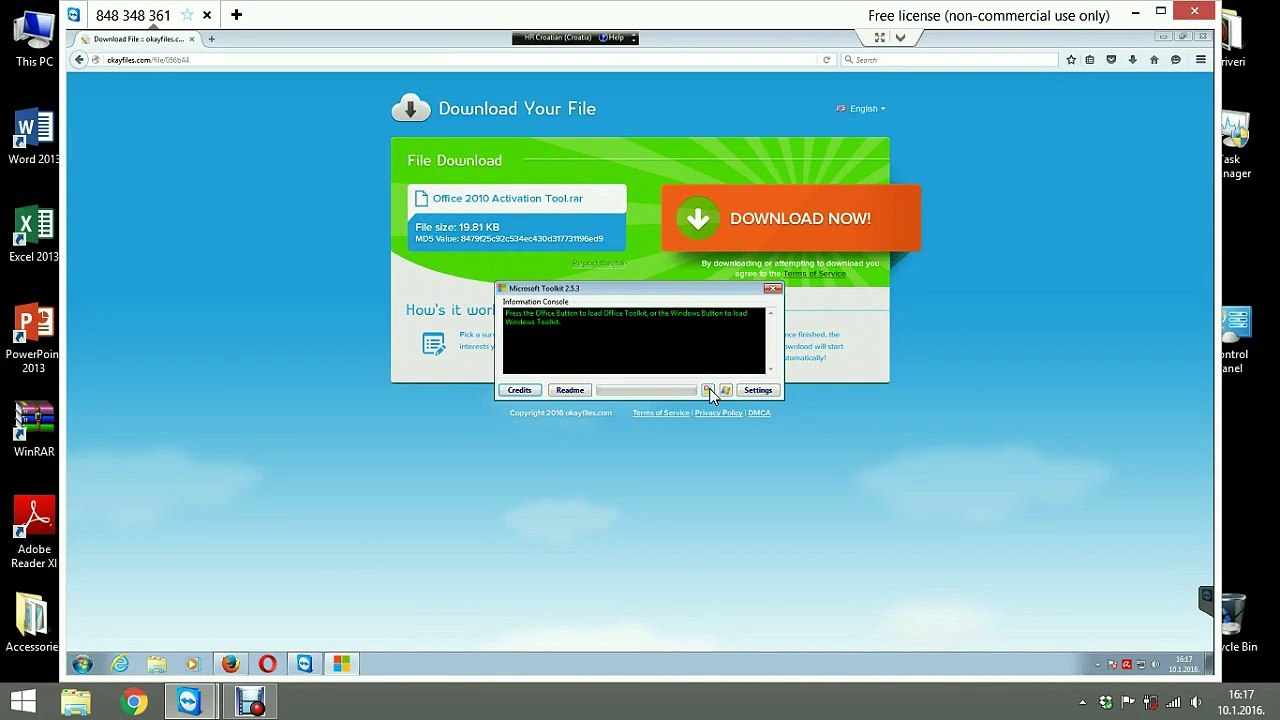1280x720 pixels.
Task: Show bookmarks list icon in Firefox toolbar
Action: pyautogui.click(x=1090, y=60)
